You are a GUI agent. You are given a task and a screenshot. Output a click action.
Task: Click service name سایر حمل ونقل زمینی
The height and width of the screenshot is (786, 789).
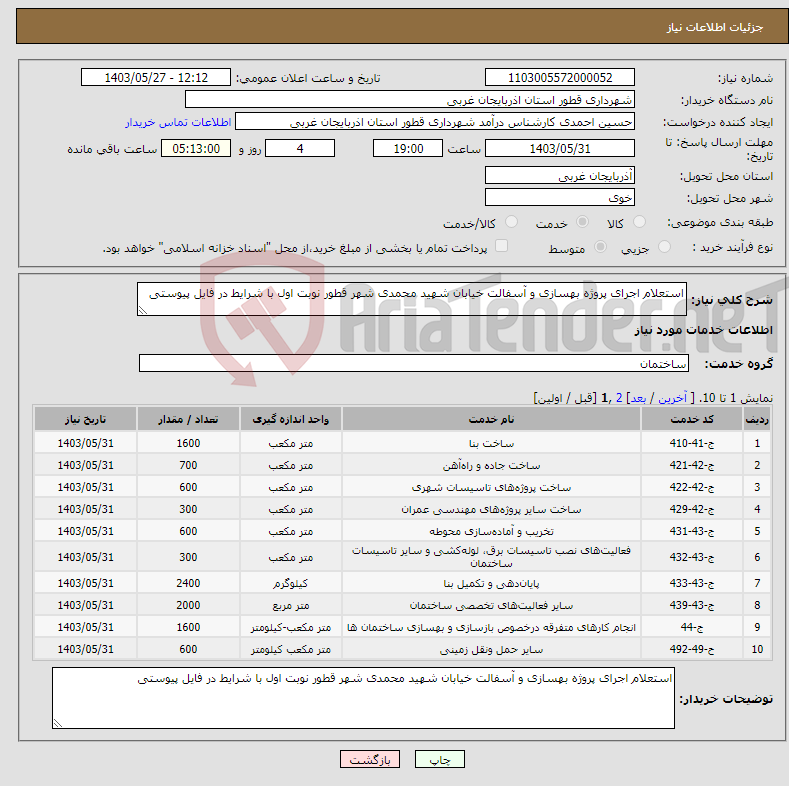(491, 650)
